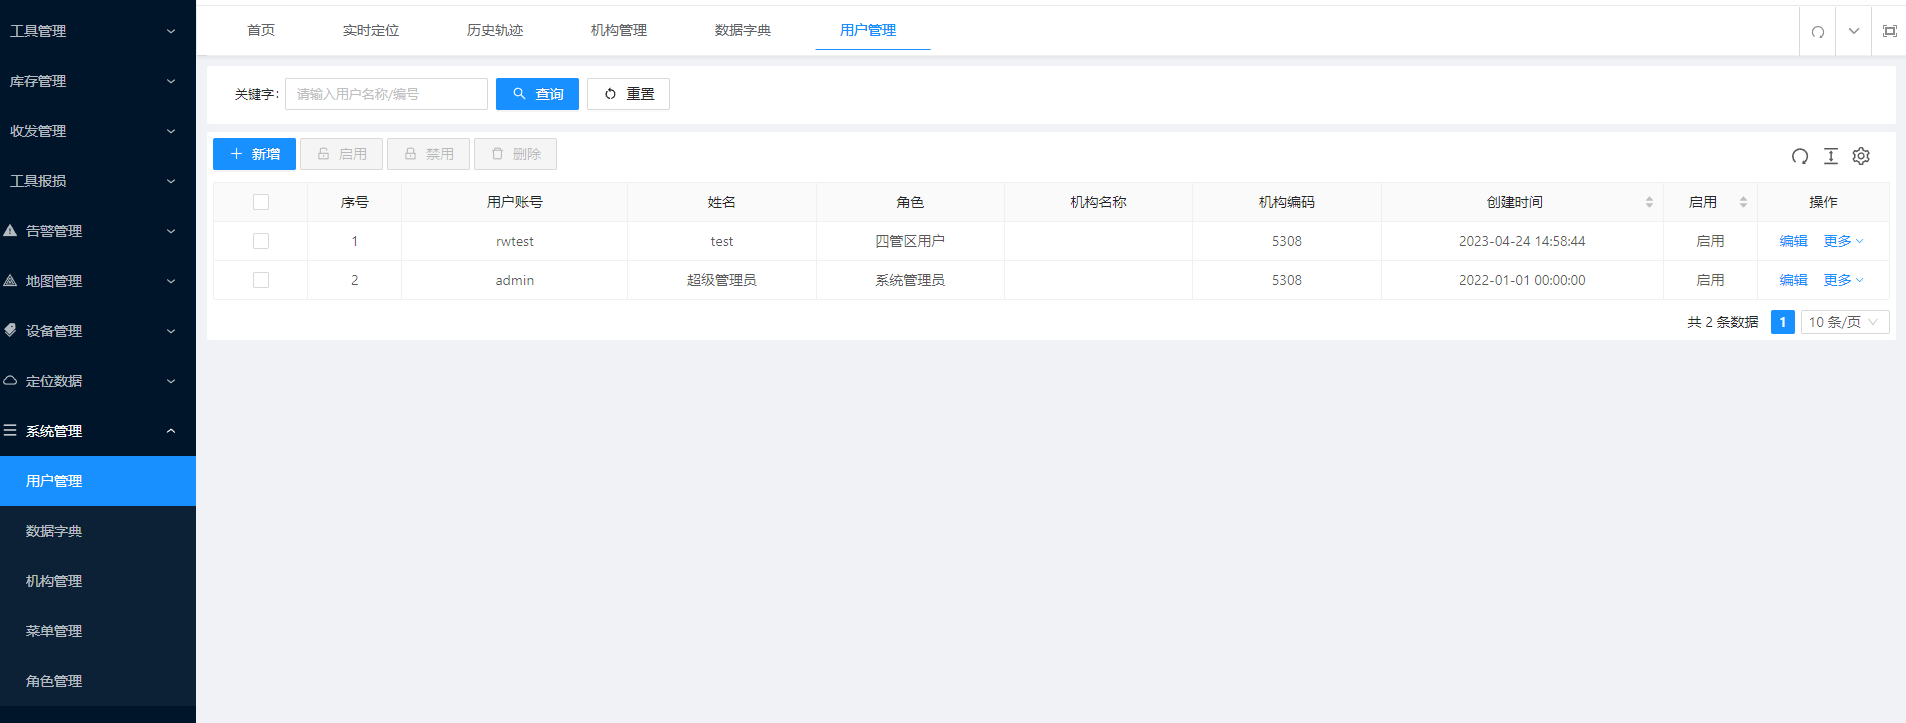Switch to the 数据字典 tab
The width and height of the screenshot is (1906, 723).
pyautogui.click(x=743, y=30)
